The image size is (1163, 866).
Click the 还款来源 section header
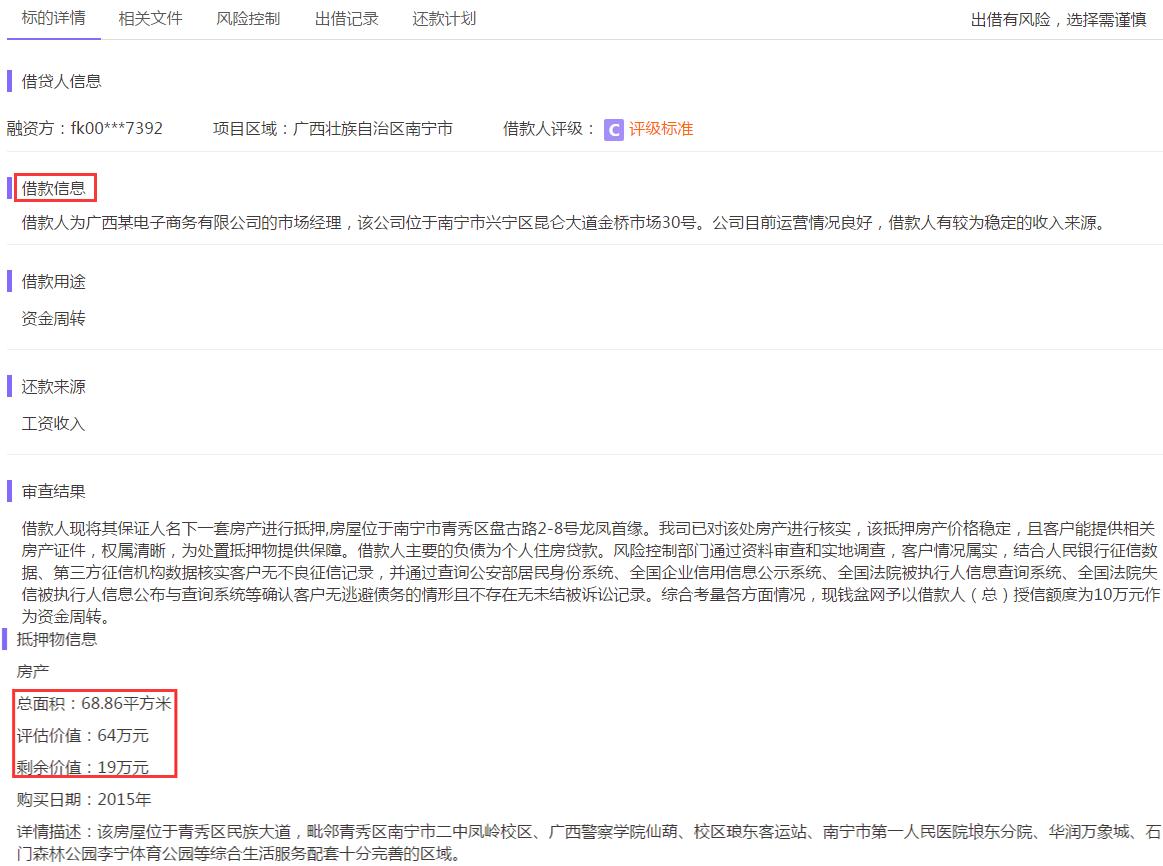53,385
